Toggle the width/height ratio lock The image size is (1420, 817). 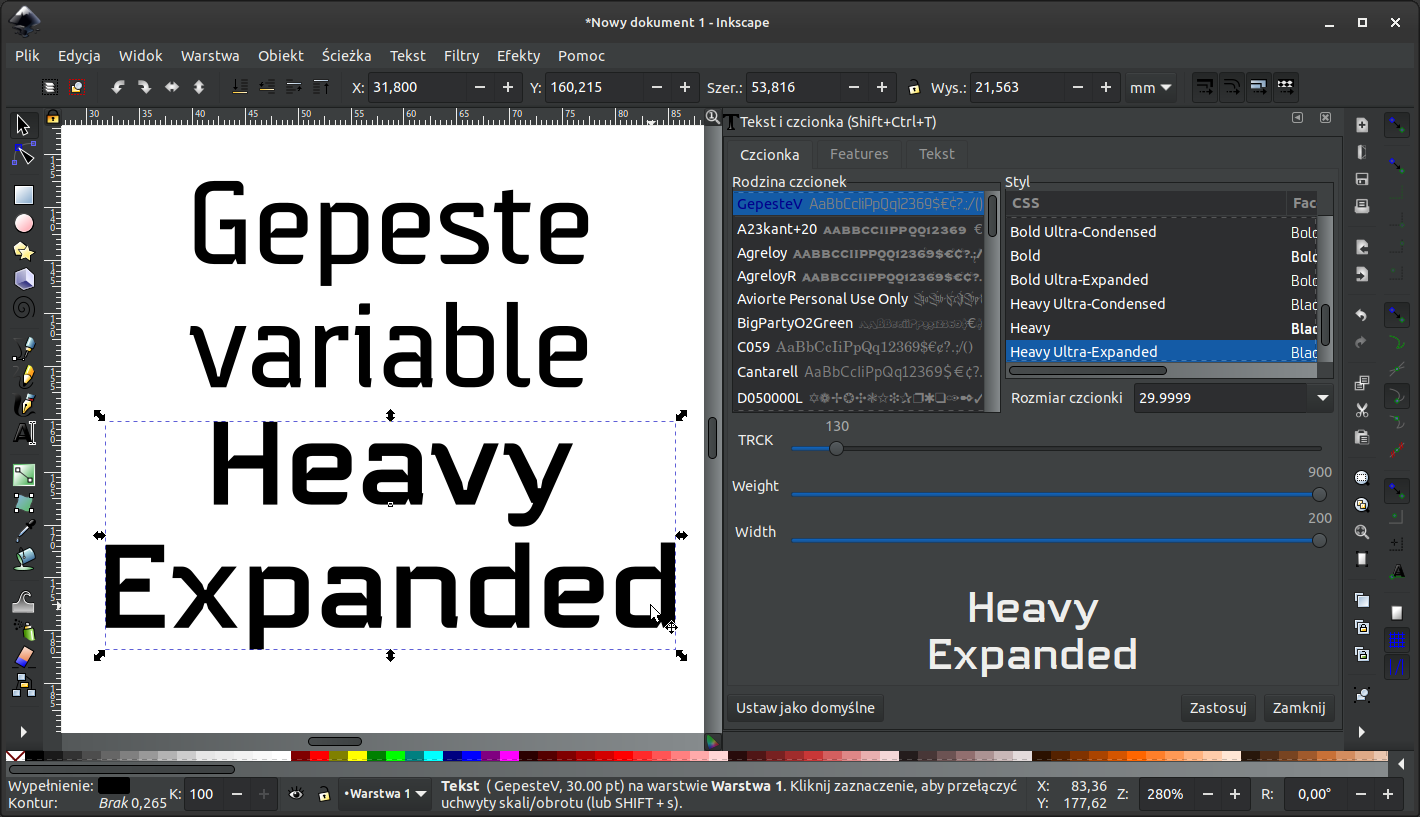tap(913, 88)
